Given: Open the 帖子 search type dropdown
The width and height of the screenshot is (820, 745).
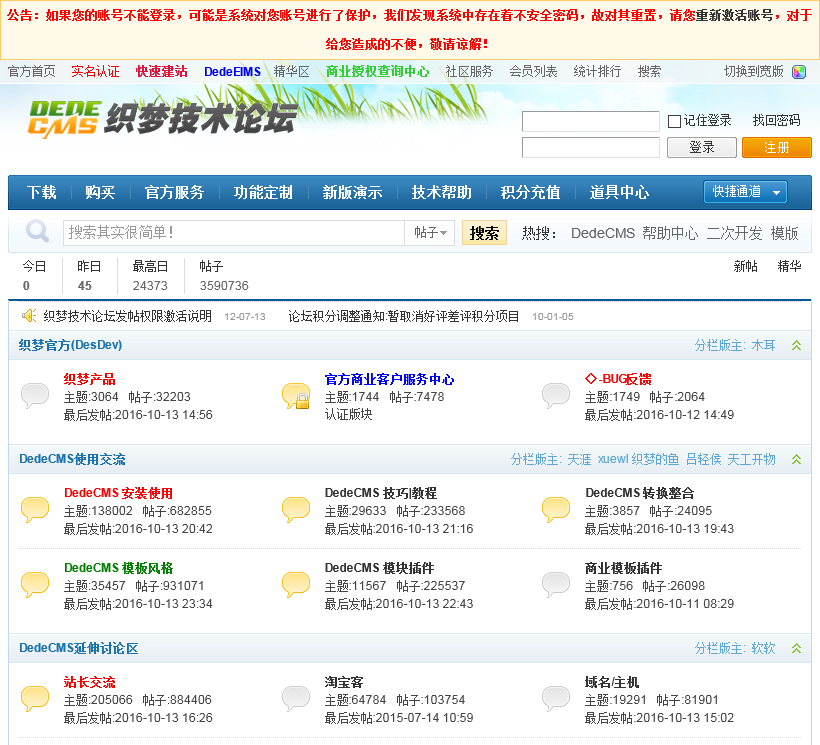Looking at the screenshot, I should [430, 232].
